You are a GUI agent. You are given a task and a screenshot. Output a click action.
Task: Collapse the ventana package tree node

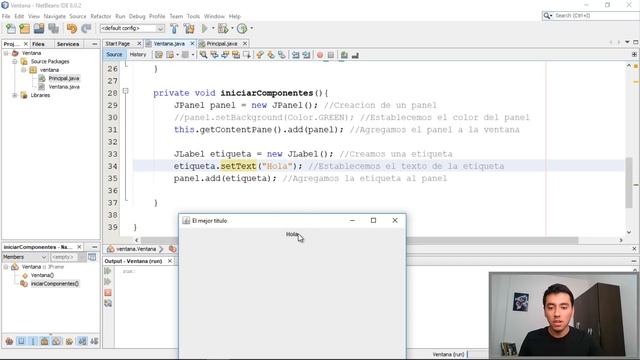(x=24, y=70)
